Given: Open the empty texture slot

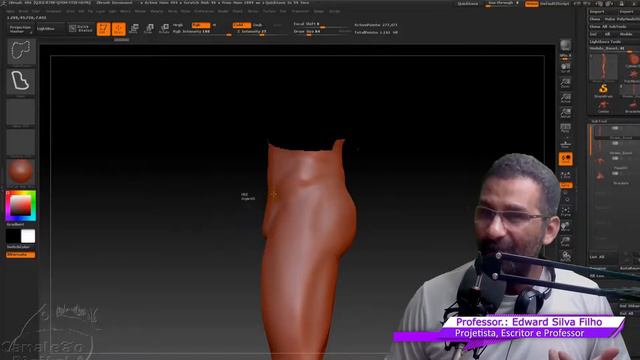Looking at the screenshot, I should (20, 143).
